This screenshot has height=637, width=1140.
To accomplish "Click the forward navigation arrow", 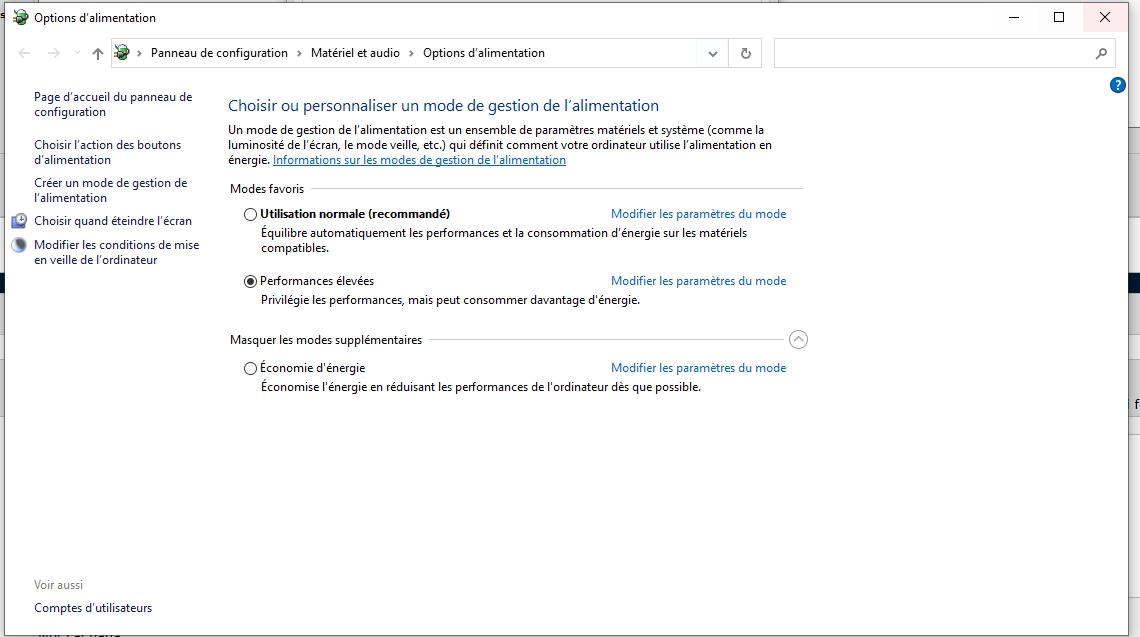I will click(54, 53).
